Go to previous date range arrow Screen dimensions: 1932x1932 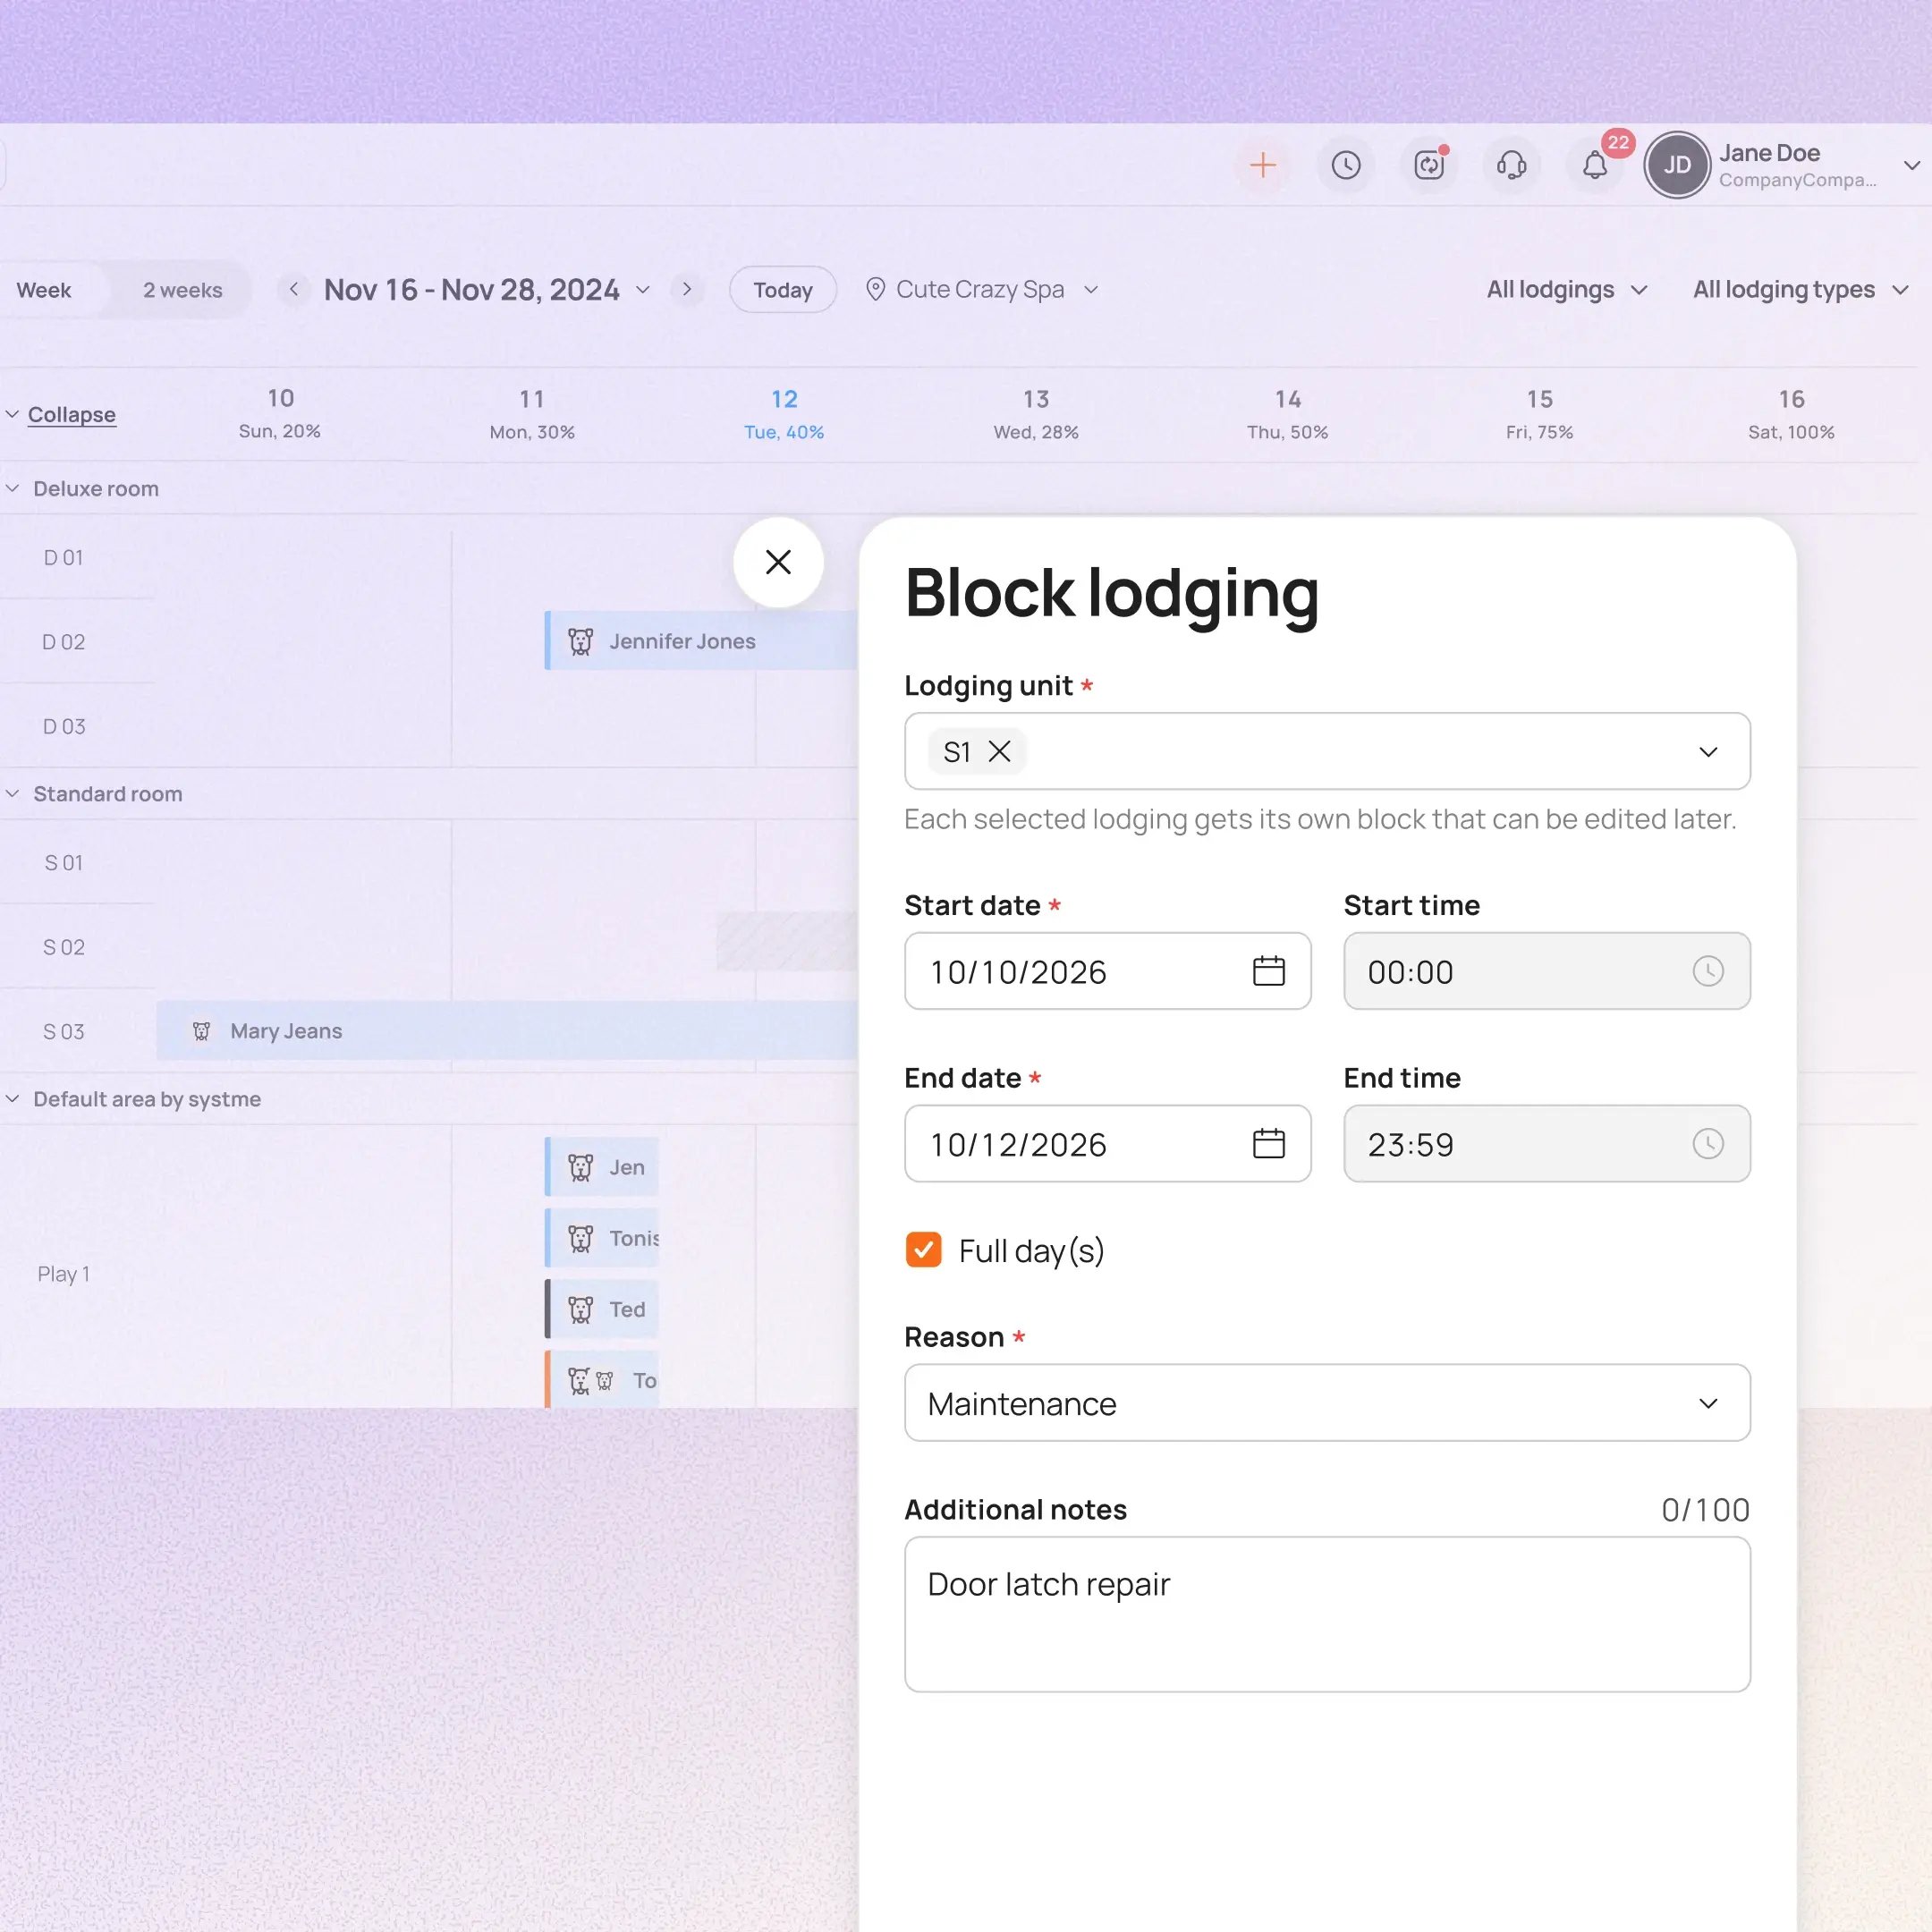pos(293,289)
